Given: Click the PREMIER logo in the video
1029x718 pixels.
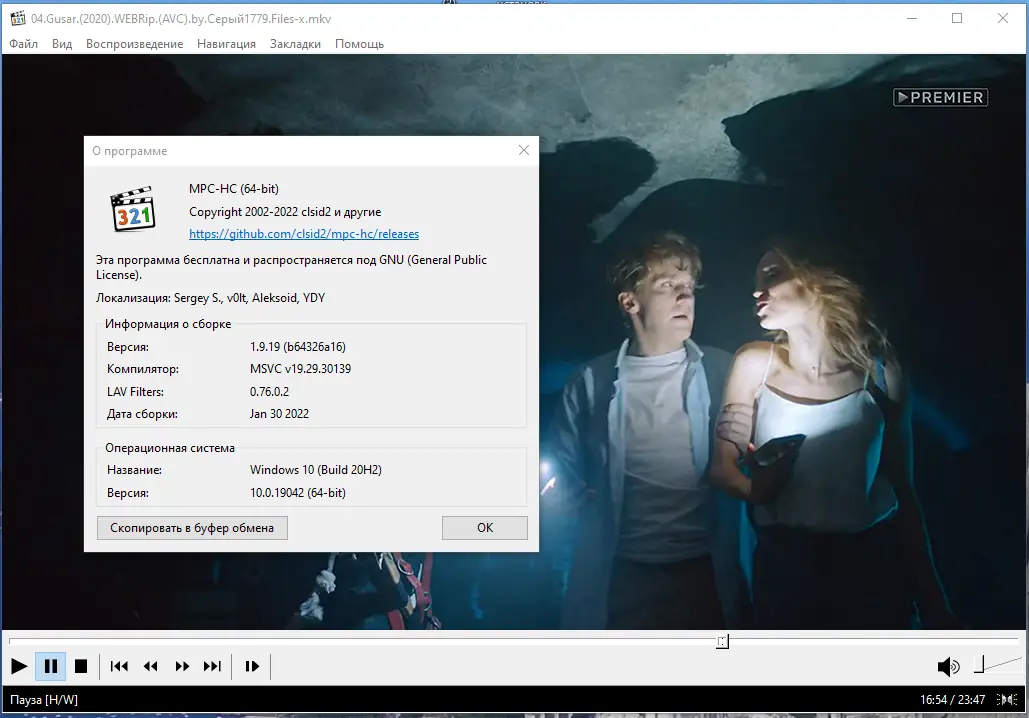Looking at the screenshot, I should [x=940, y=97].
